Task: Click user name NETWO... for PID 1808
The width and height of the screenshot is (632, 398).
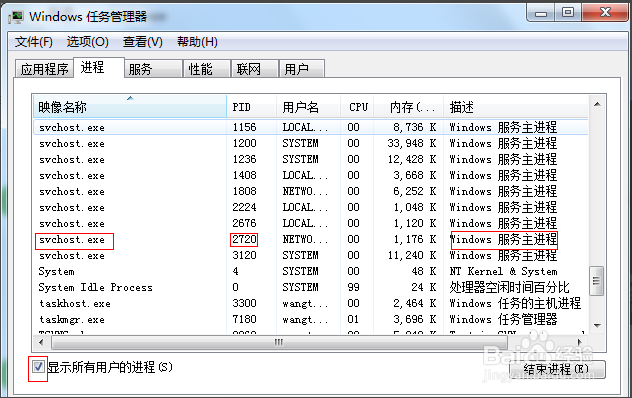Action: [x=305, y=191]
